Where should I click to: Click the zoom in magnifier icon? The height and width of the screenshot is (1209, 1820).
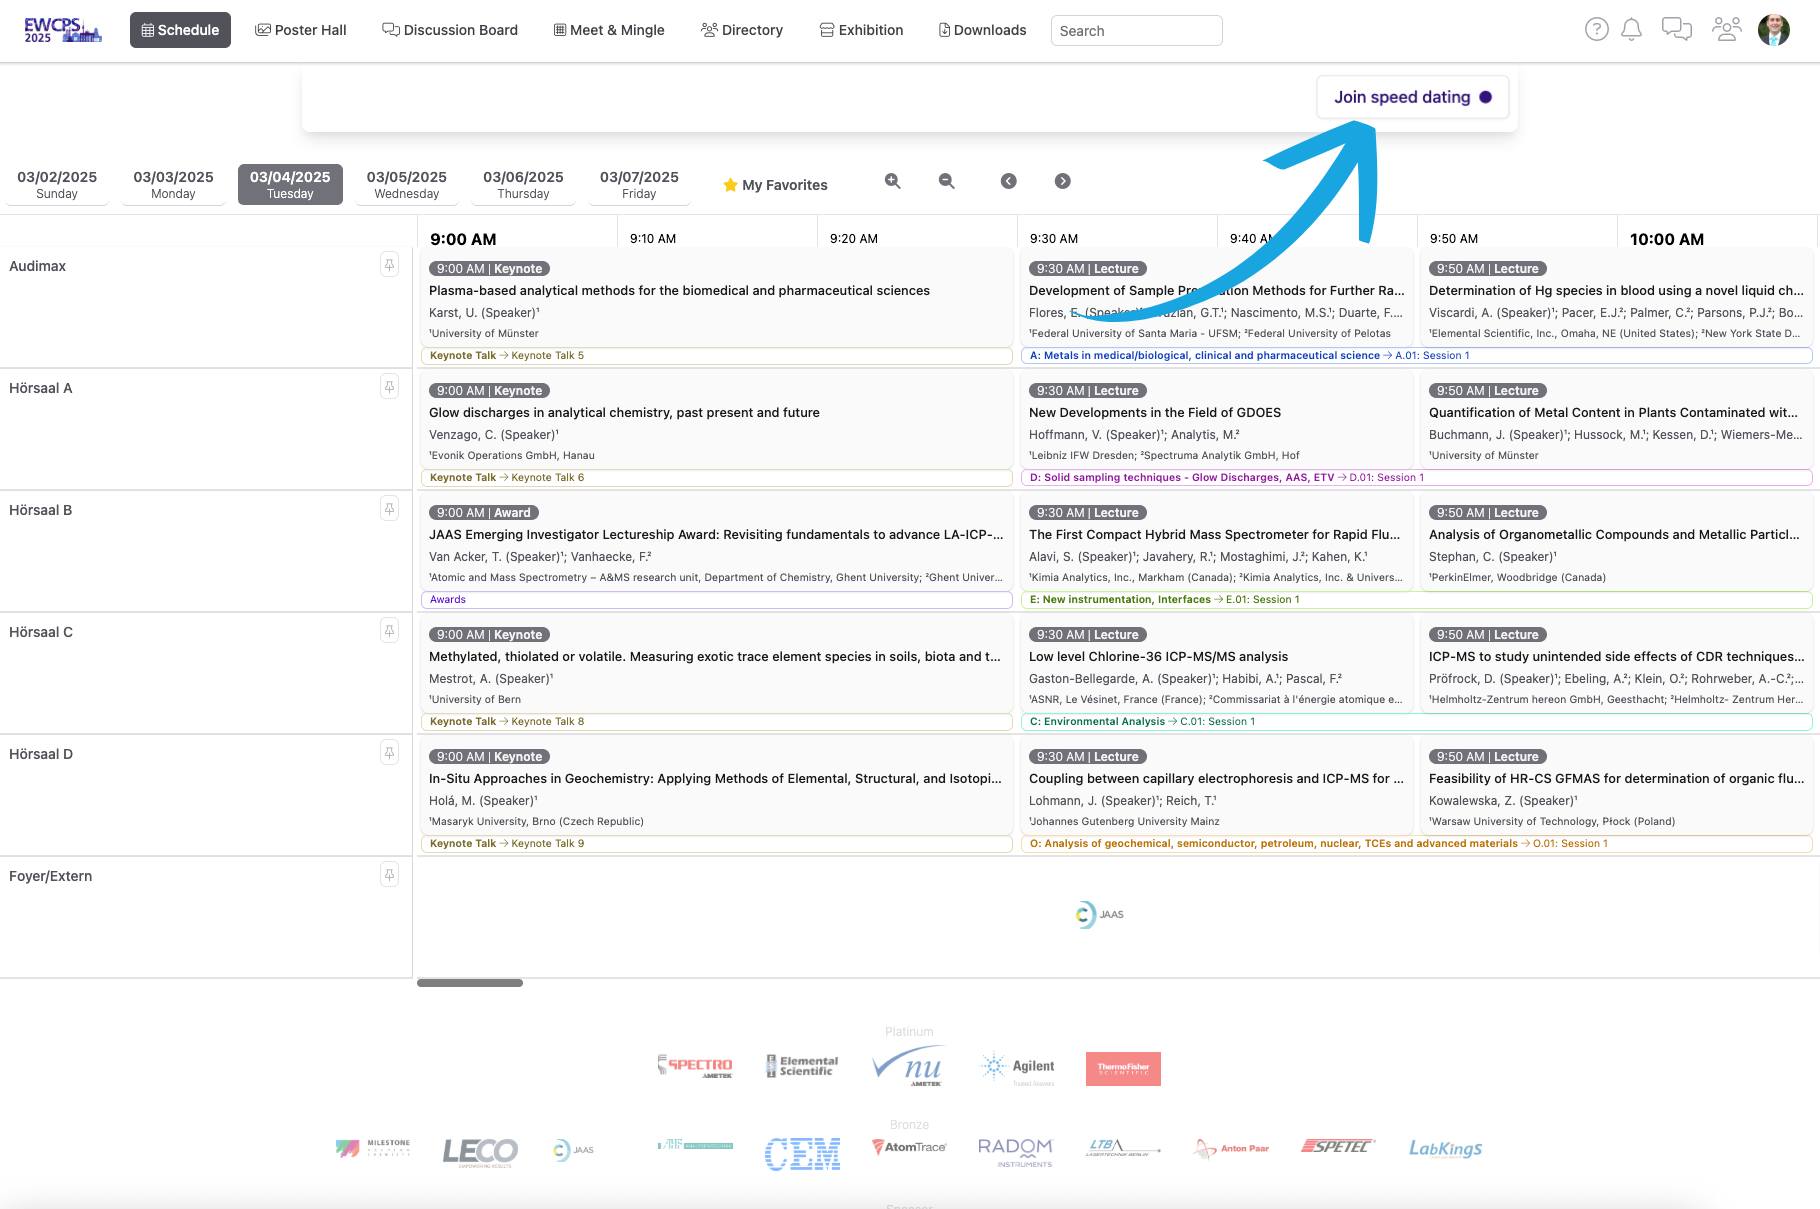[x=892, y=181]
